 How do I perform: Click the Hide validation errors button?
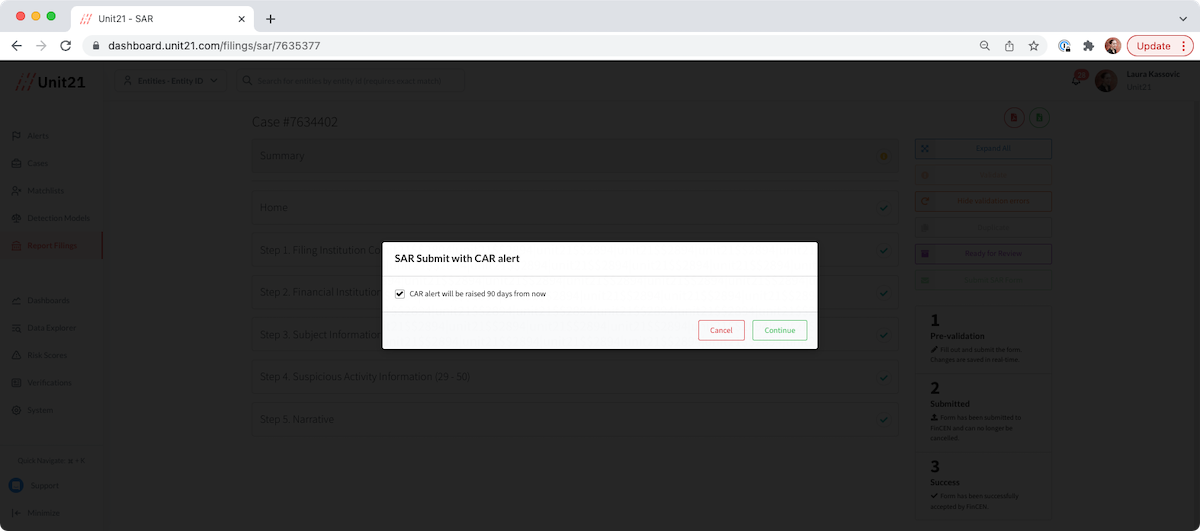pyautogui.click(x=983, y=201)
